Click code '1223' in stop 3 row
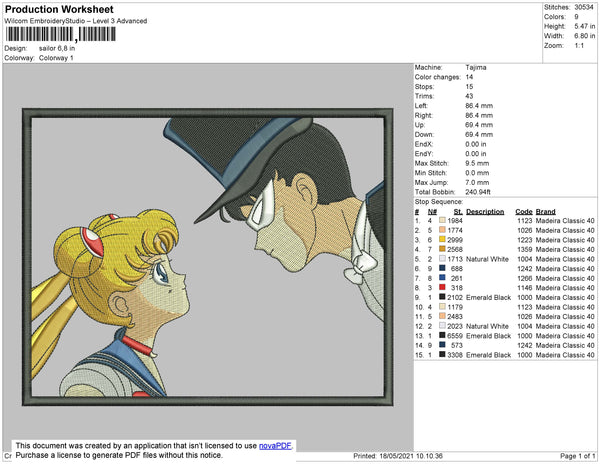Viewport: 600px width, 464px height. pyautogui.click(x=525, y=240)
